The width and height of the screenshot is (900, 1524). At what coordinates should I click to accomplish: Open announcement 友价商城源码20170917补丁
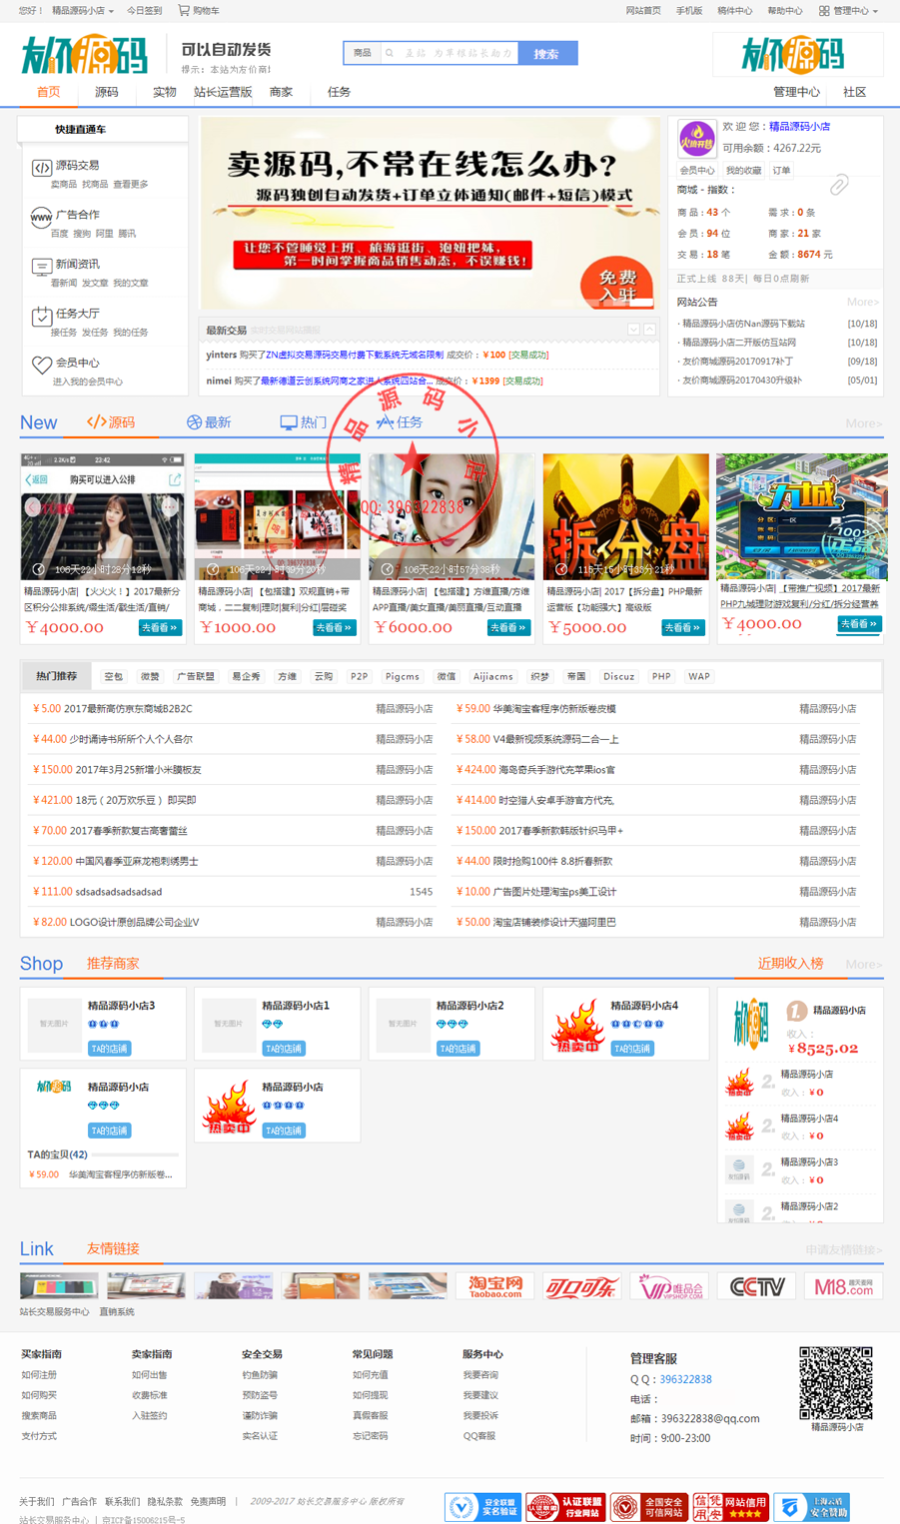[x=738, y=361]
